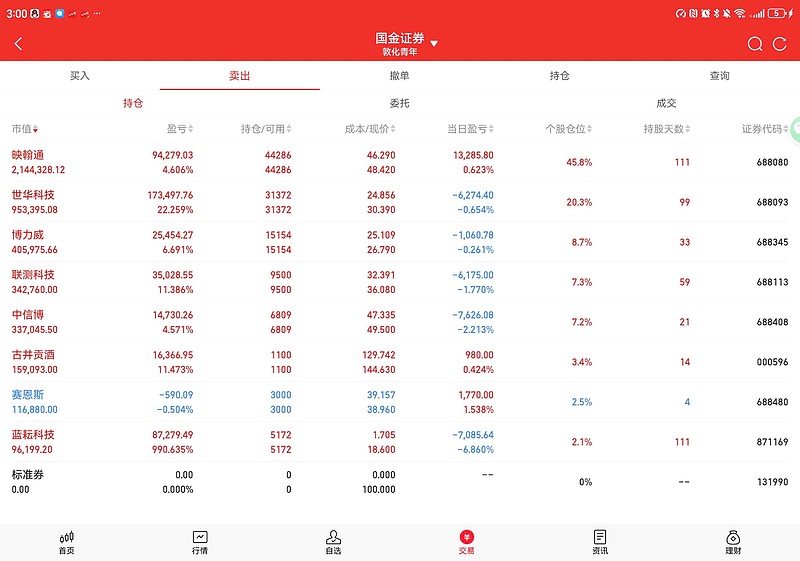This screenshot has width=800, height=561.
Task: Tap 蓝耘科技 daily loss -7,085.64
Action: coord(473,435)
